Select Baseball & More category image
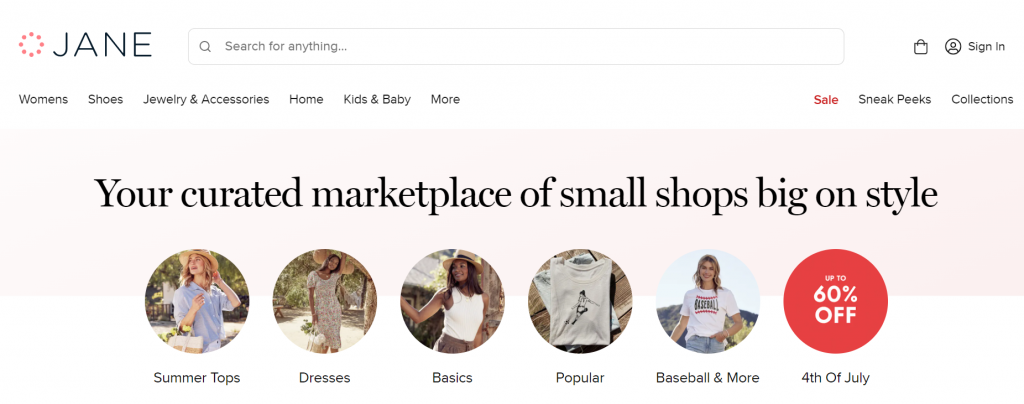Screen dimensions: 1024x404 coord(708,301)
